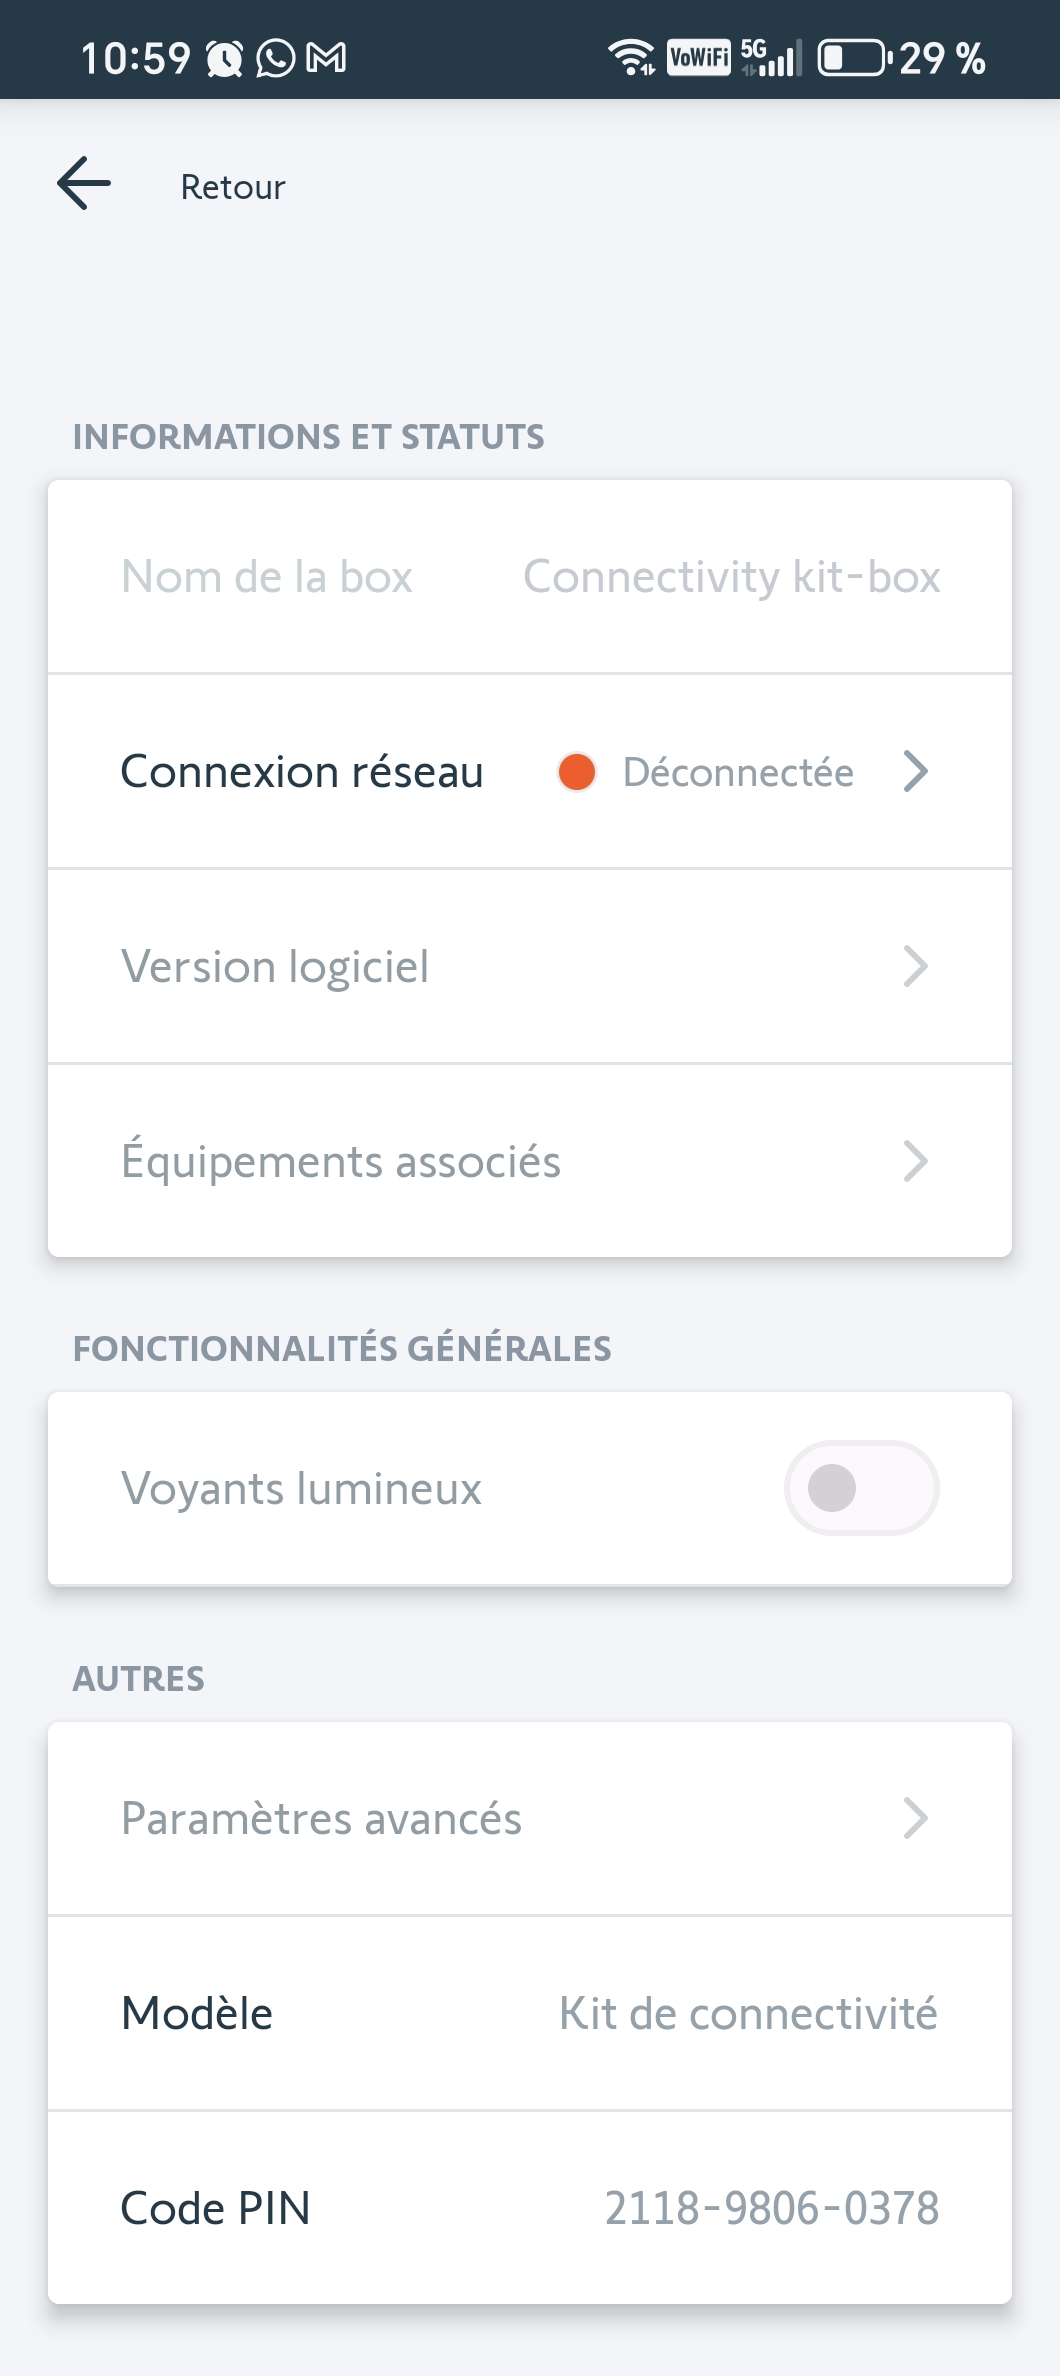Screen dimensions: 1060x2376
Task: Tap the orange disconnected status dot
Action: coord(577,772)
